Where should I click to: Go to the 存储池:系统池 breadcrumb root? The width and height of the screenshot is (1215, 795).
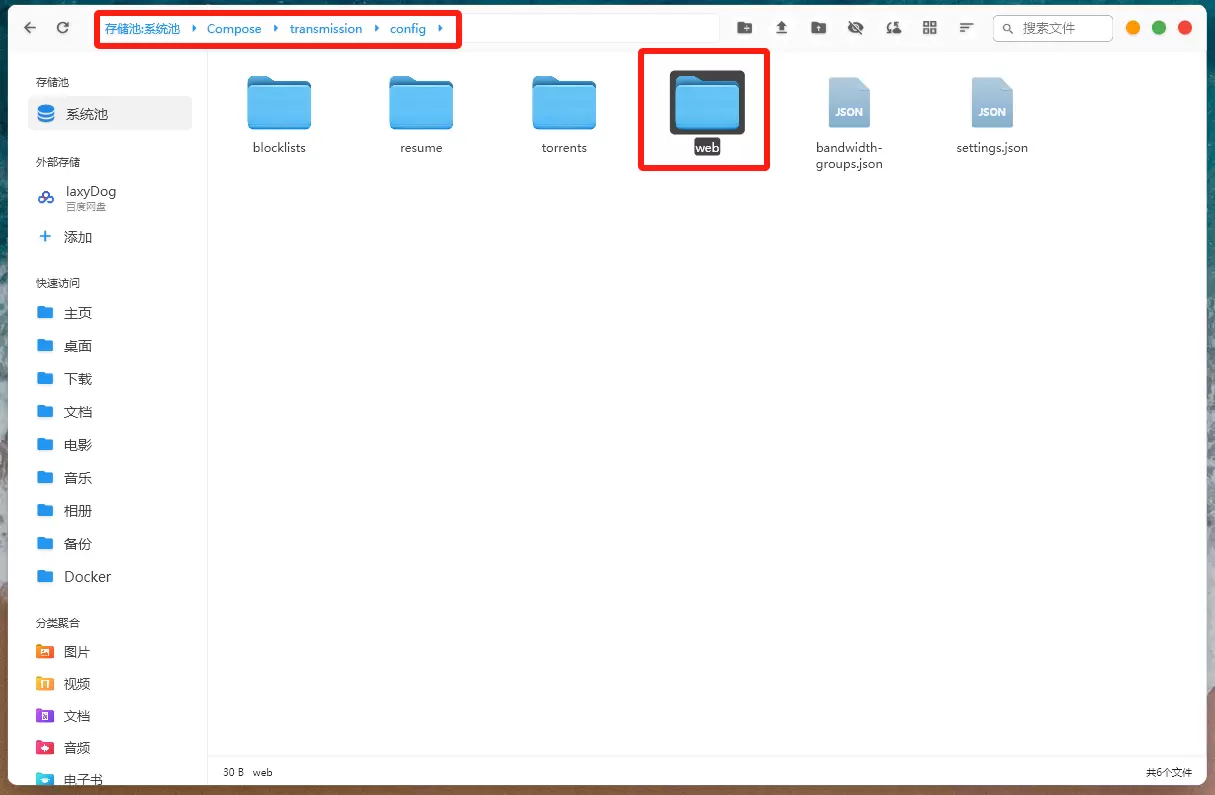[x=142, y=29]
